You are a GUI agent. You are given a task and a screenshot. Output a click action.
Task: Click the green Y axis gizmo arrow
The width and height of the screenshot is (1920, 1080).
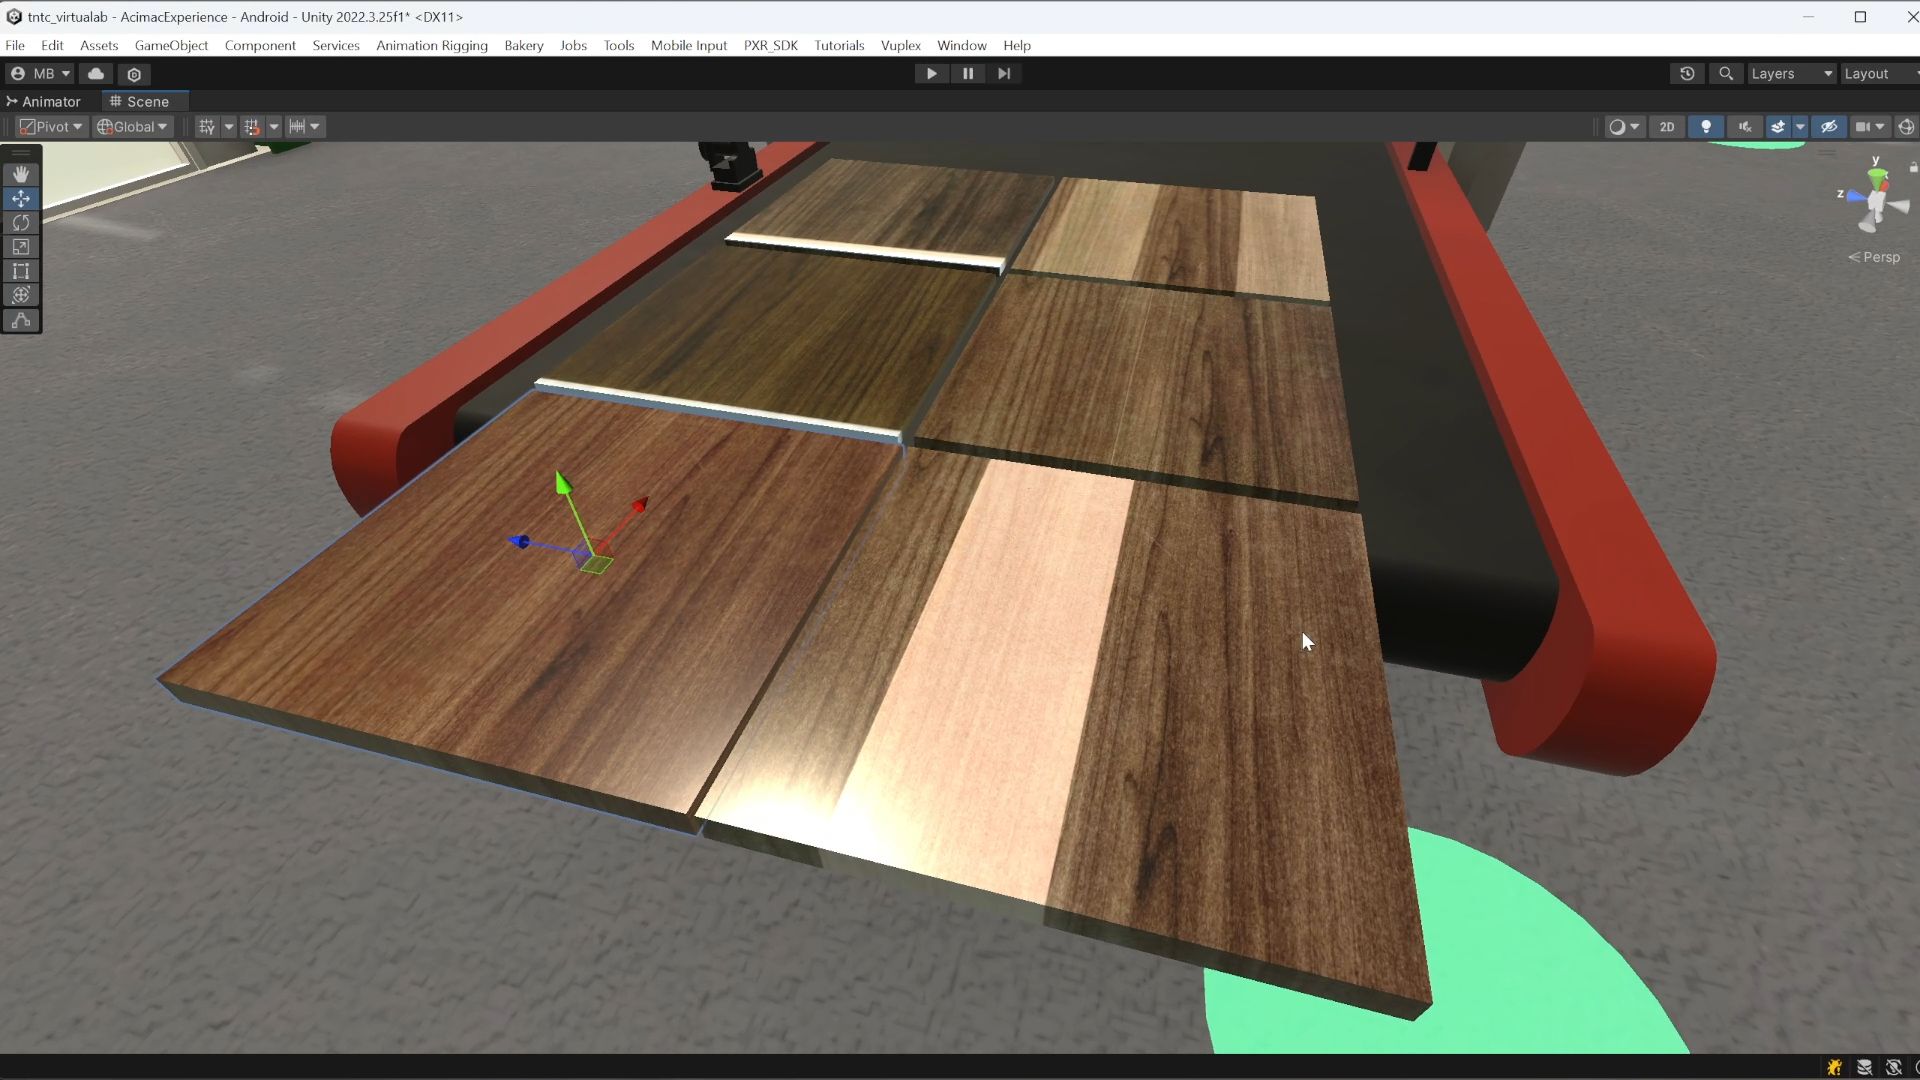pyautogui.click(x=563, y=486)
